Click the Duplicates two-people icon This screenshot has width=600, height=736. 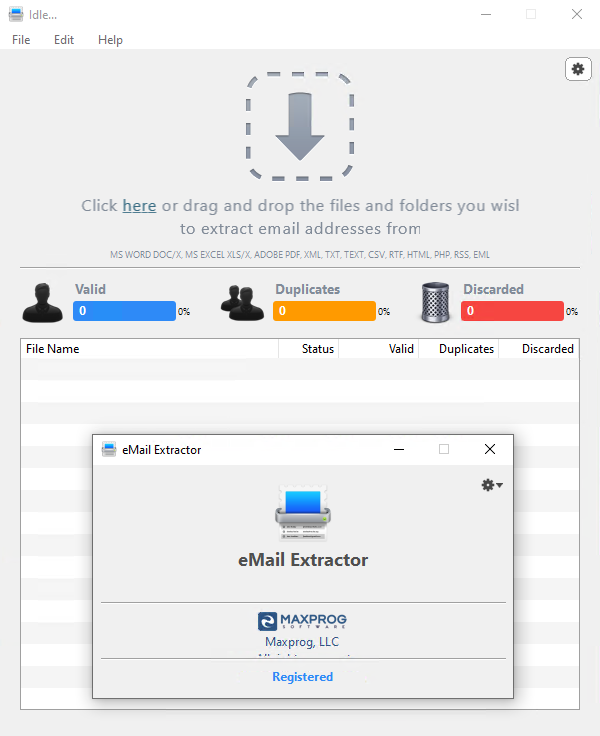pyautogui.click(x=242, y=303)
